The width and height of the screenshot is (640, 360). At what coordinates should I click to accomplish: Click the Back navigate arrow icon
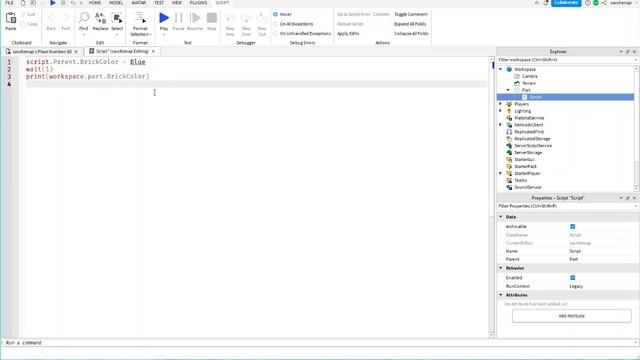click(x=51, y=18)
